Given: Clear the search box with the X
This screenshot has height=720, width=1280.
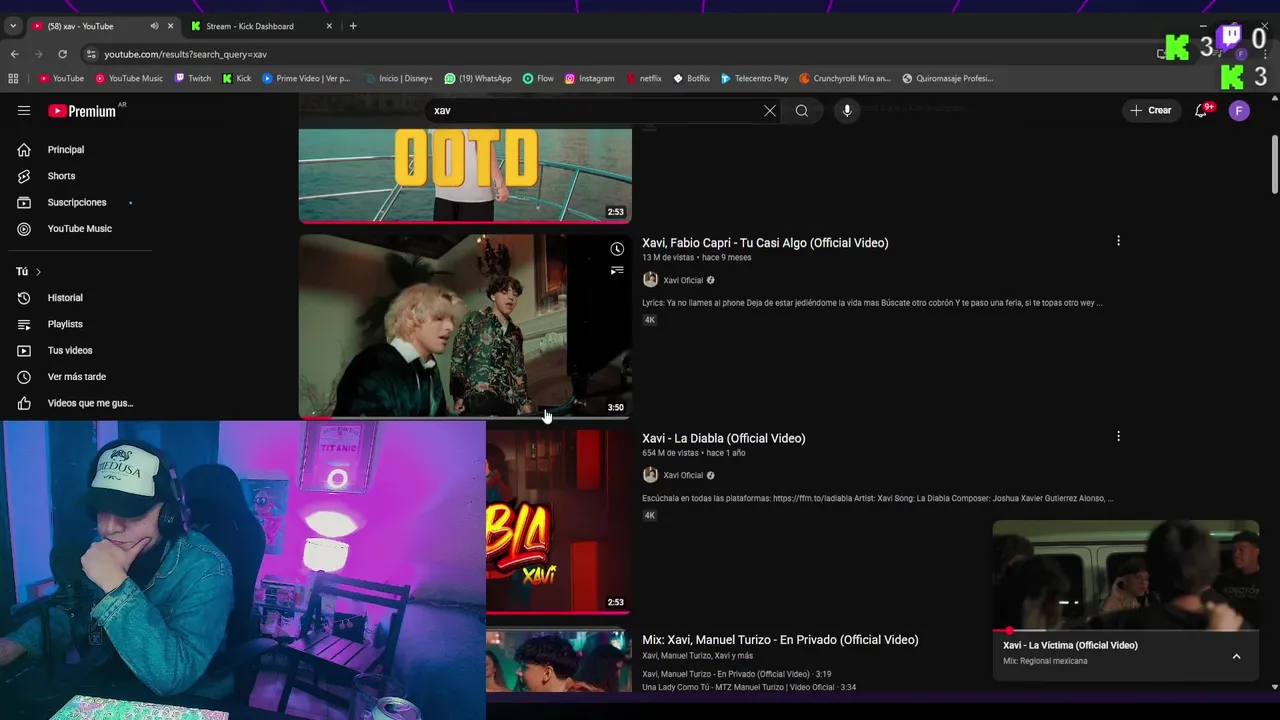Looking at the screenshot, I should 769,111.
